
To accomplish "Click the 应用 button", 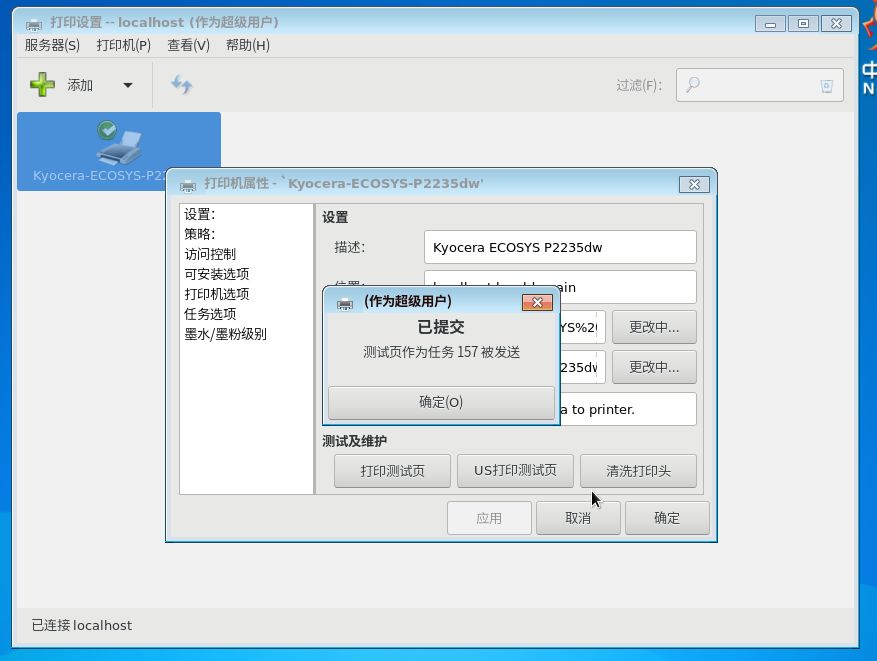I will click(489, 518).
